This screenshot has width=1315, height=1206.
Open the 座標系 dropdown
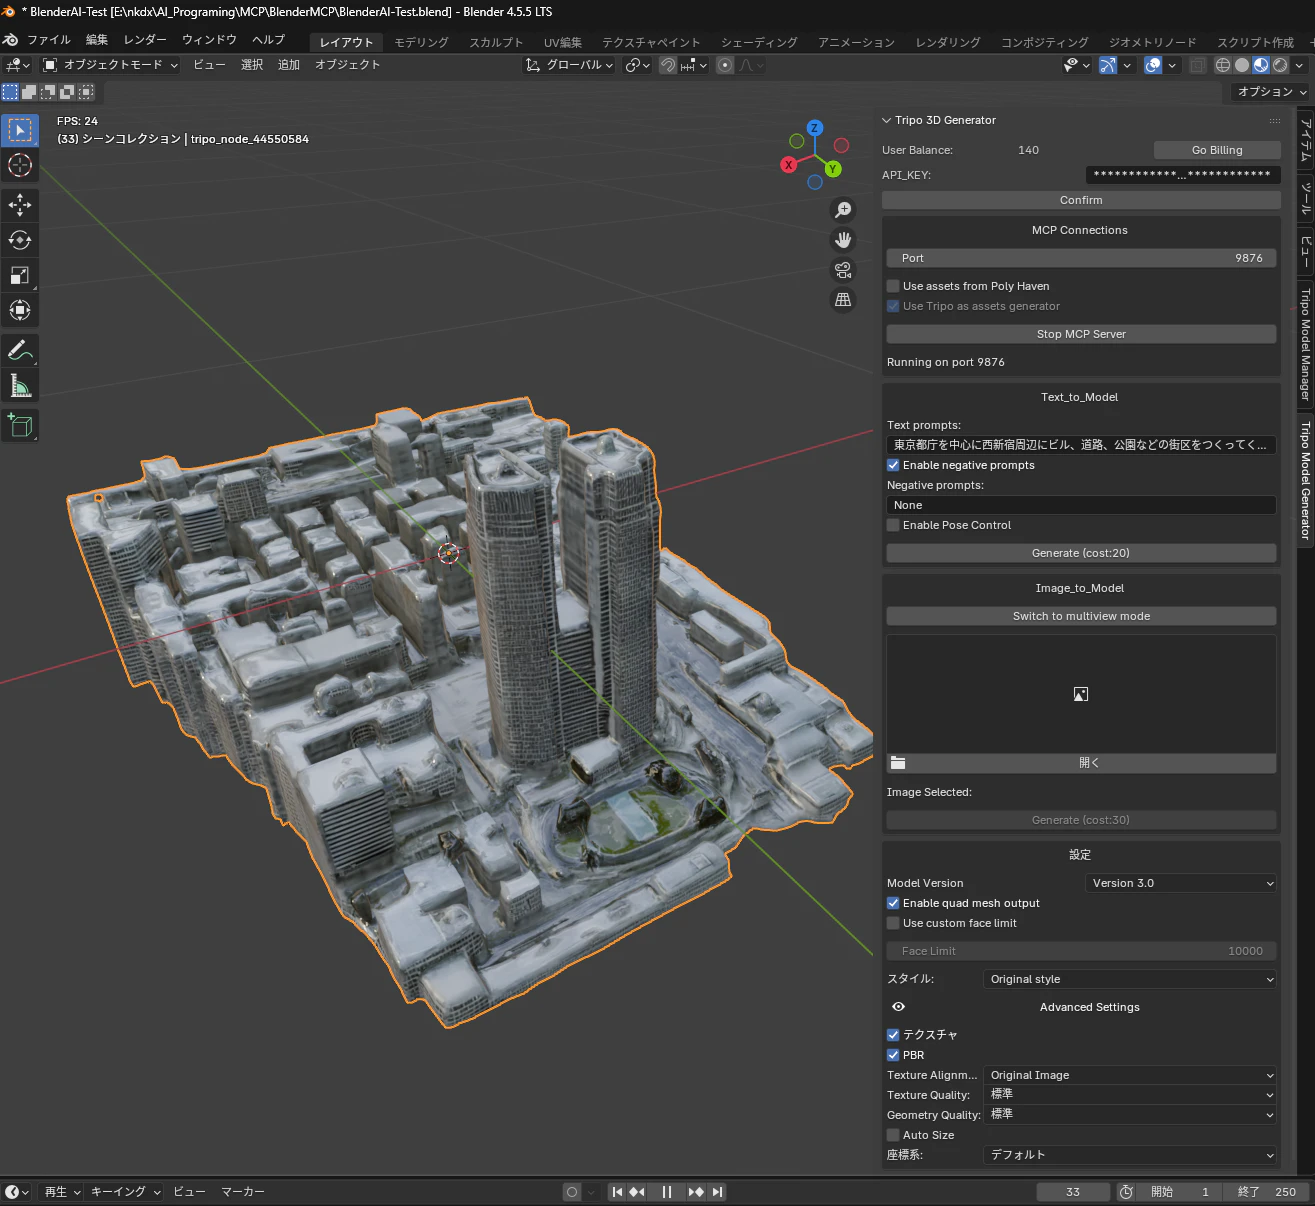(x=1130, y=1155)
